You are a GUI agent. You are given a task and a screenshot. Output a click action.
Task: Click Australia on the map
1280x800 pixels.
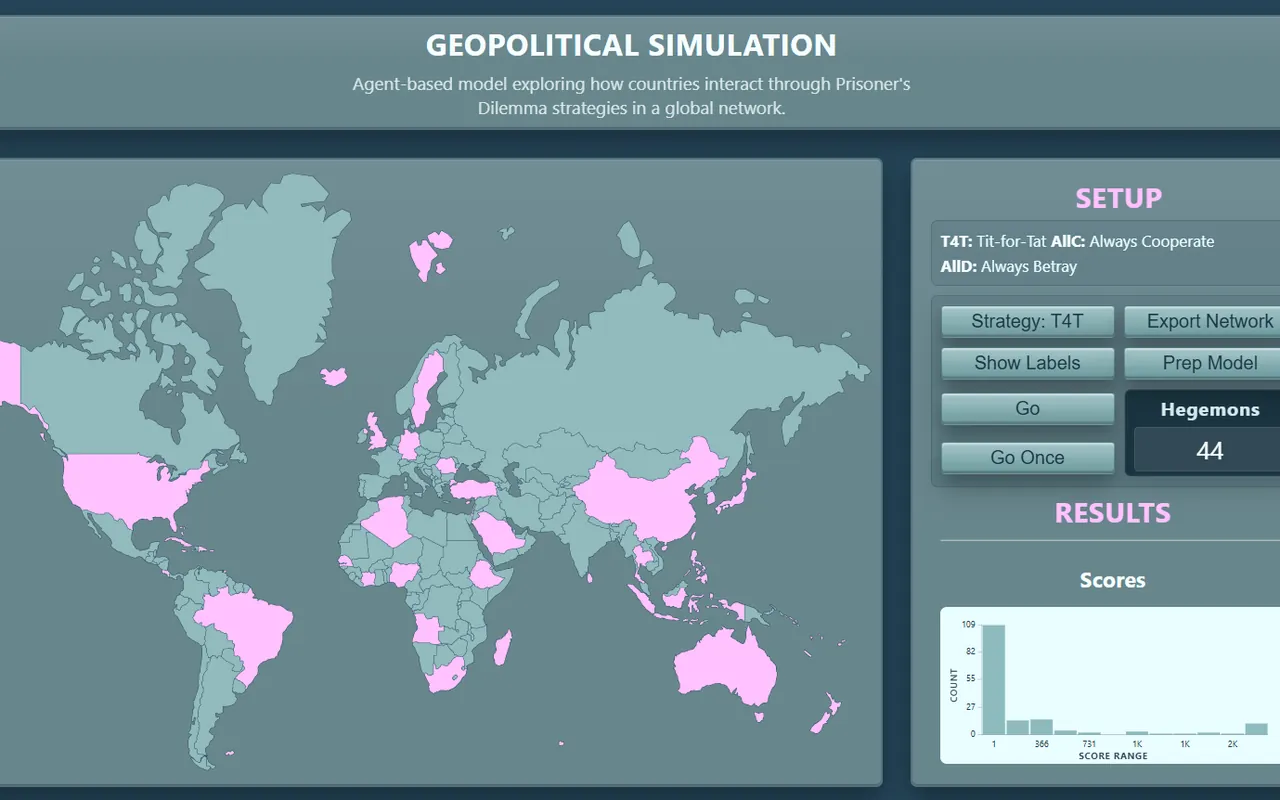[x=725, y=665]
